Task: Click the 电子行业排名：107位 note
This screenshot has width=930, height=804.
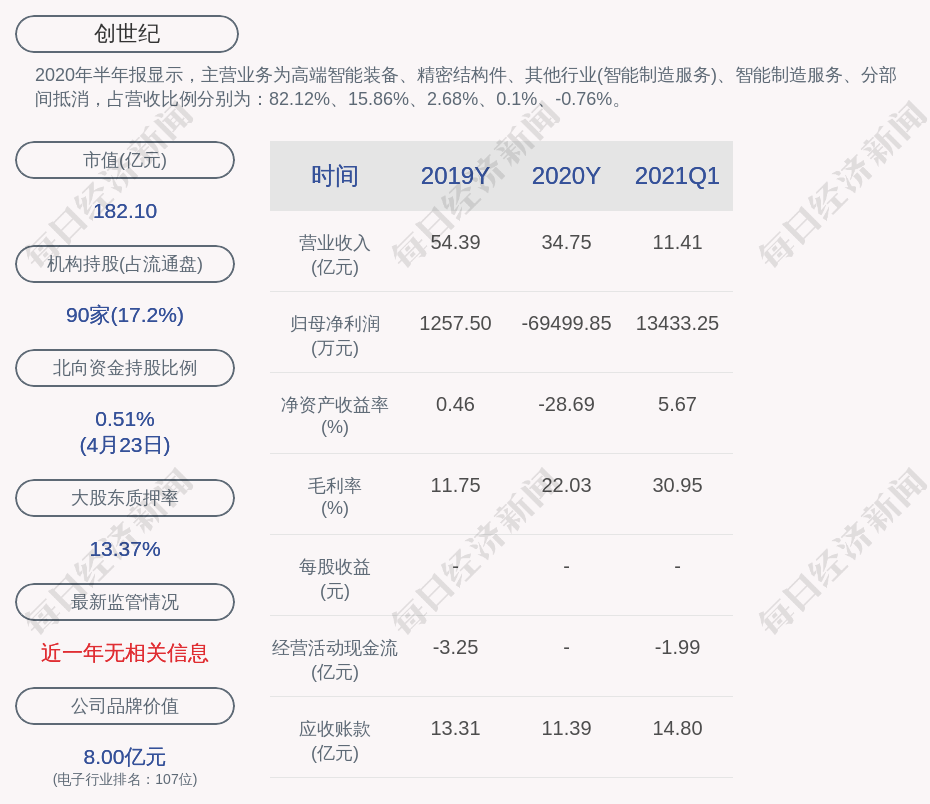Action: (x=125, y=779)
